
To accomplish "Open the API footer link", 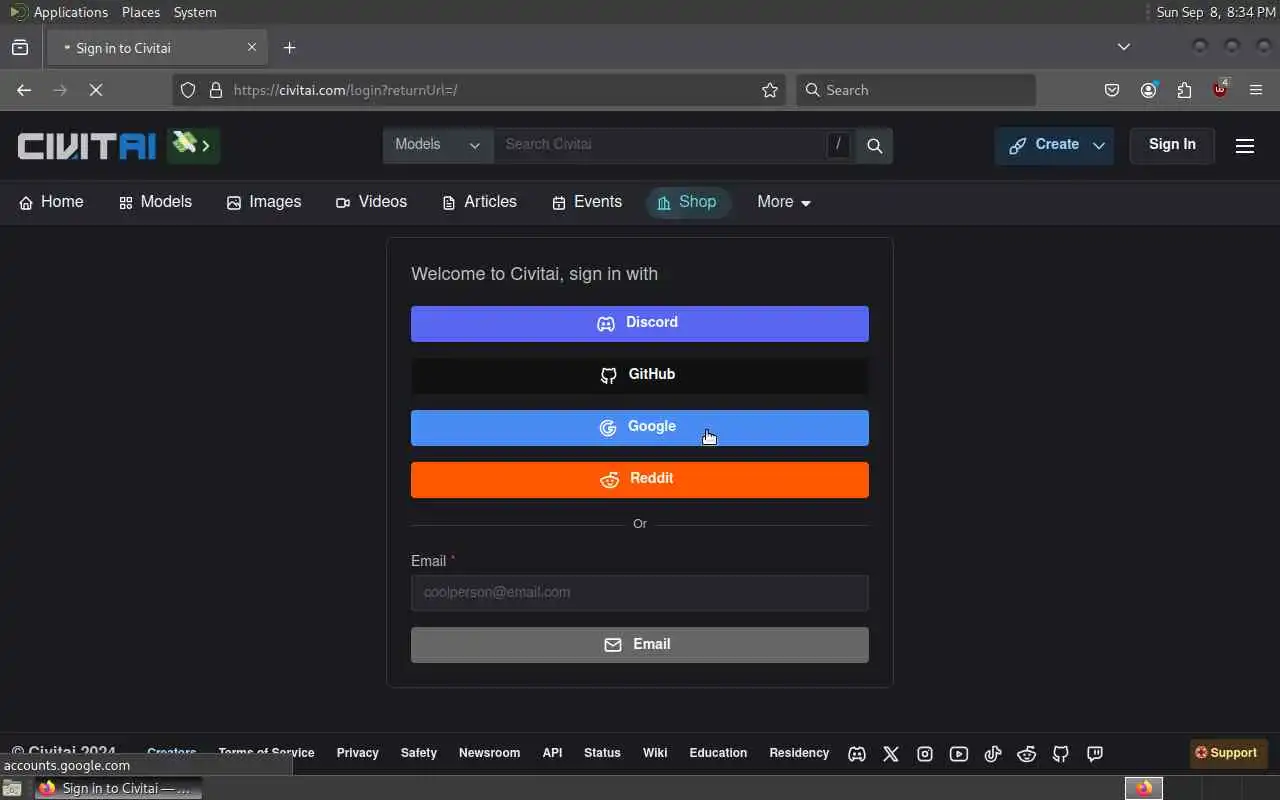I will click(552, 753).
